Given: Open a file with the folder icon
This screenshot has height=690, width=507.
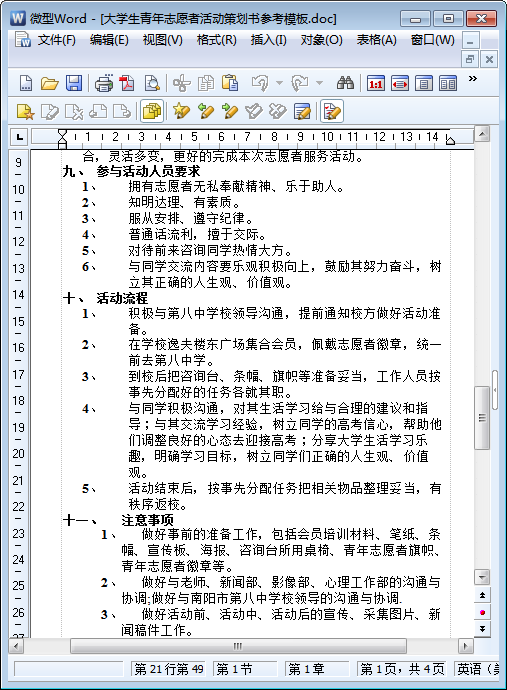Looking at the screenshot, I should tap(49, 83).
